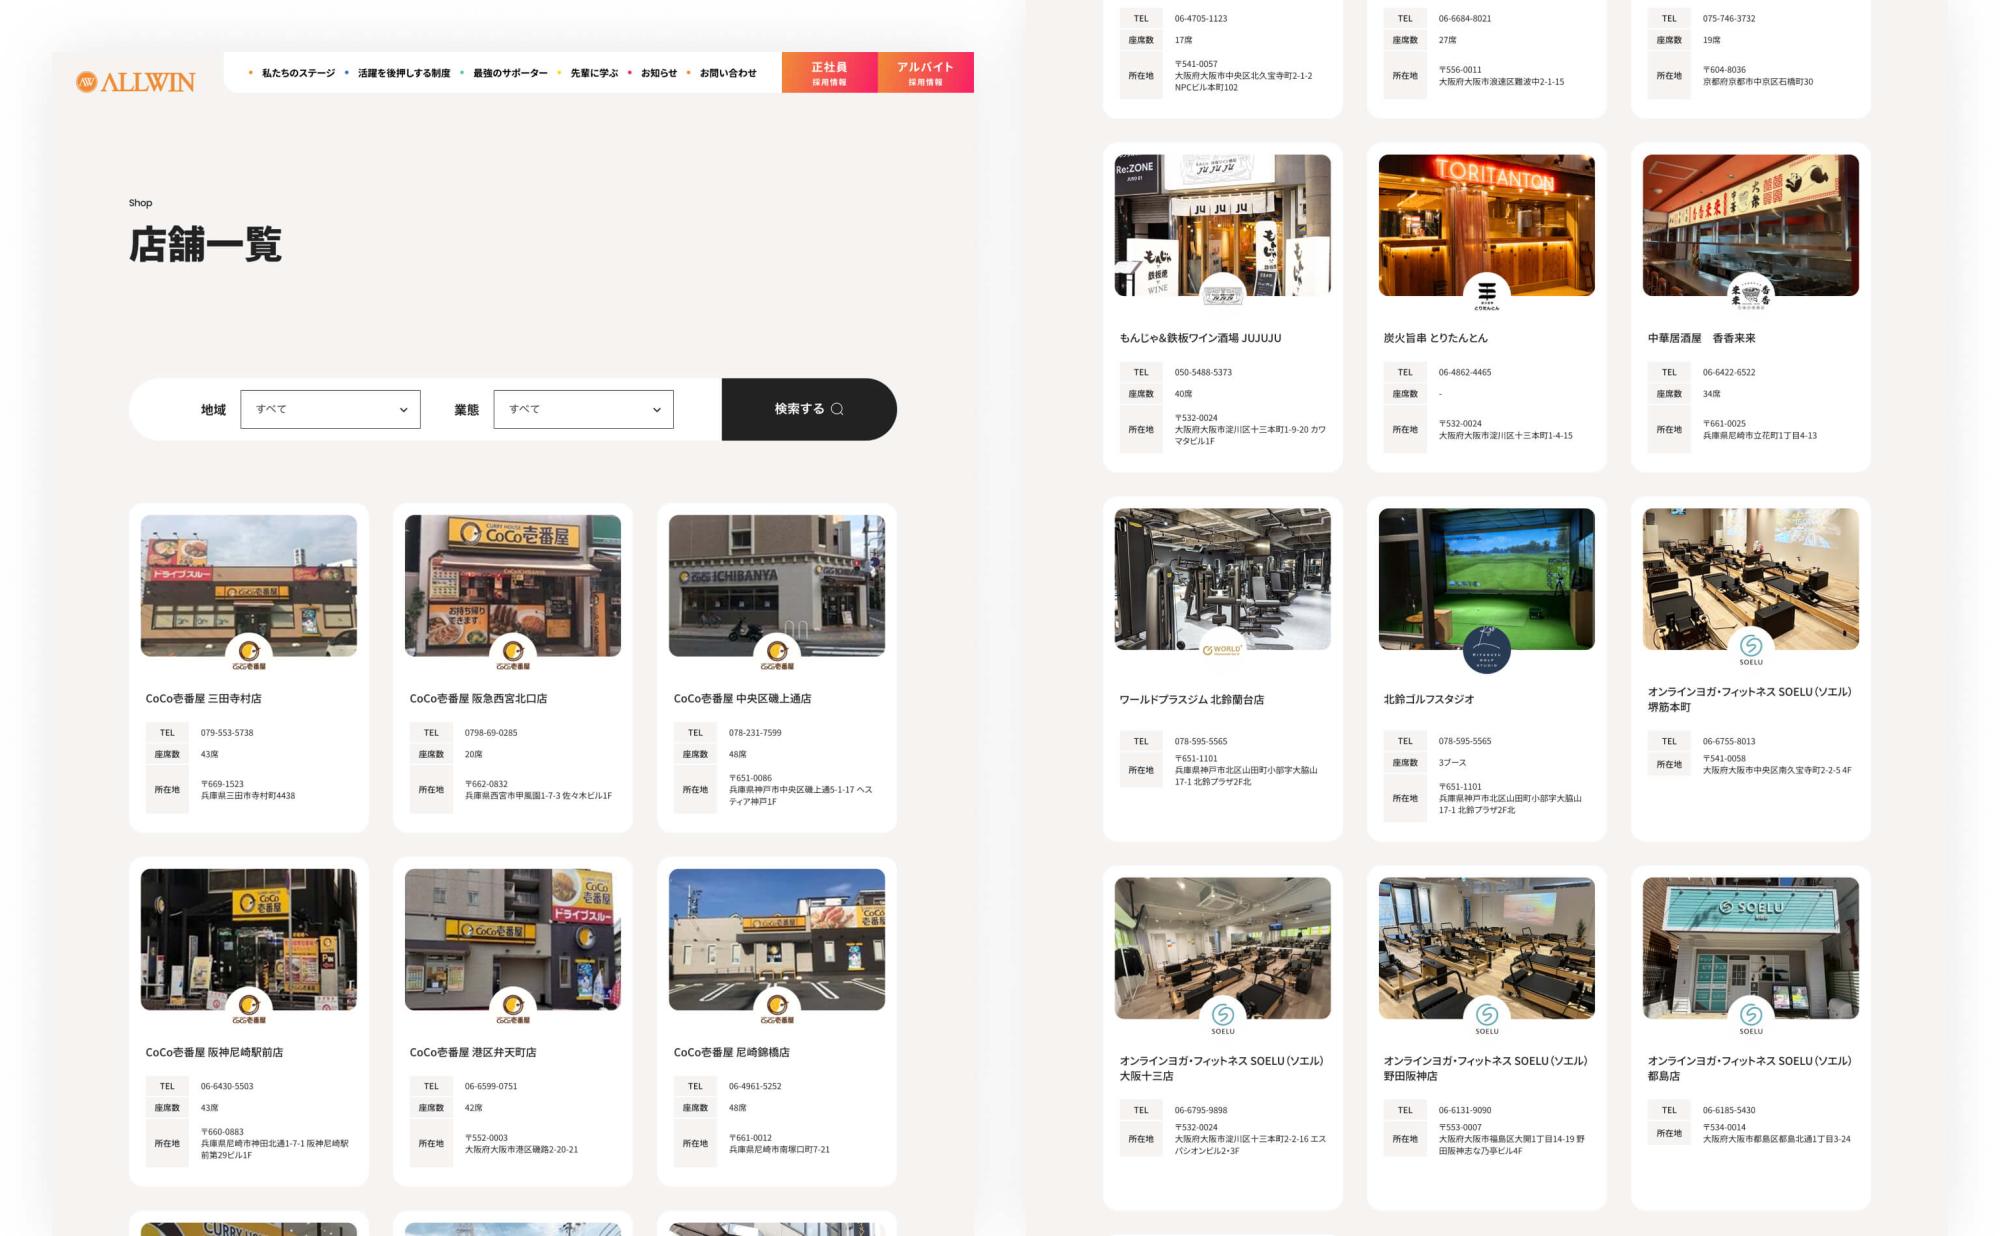Click とりたんとん logo badge on card
The width and height of the screenshot is (2000, 1236).
pyautogui.click(x=1486, y=293)
